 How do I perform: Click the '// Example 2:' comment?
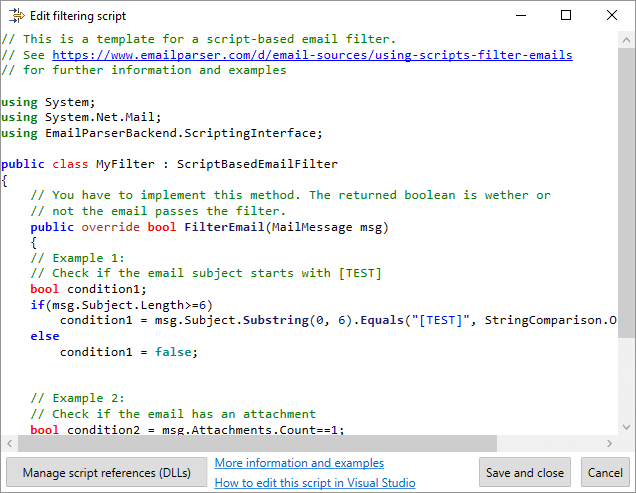point(77,398)
